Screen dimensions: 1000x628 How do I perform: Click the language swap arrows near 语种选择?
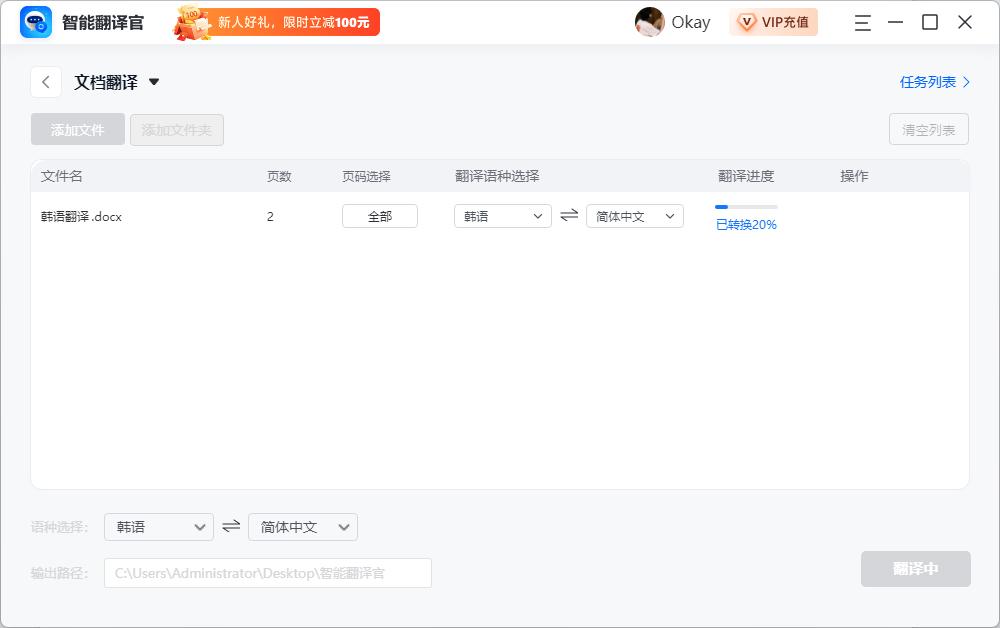tap(231, 526)
